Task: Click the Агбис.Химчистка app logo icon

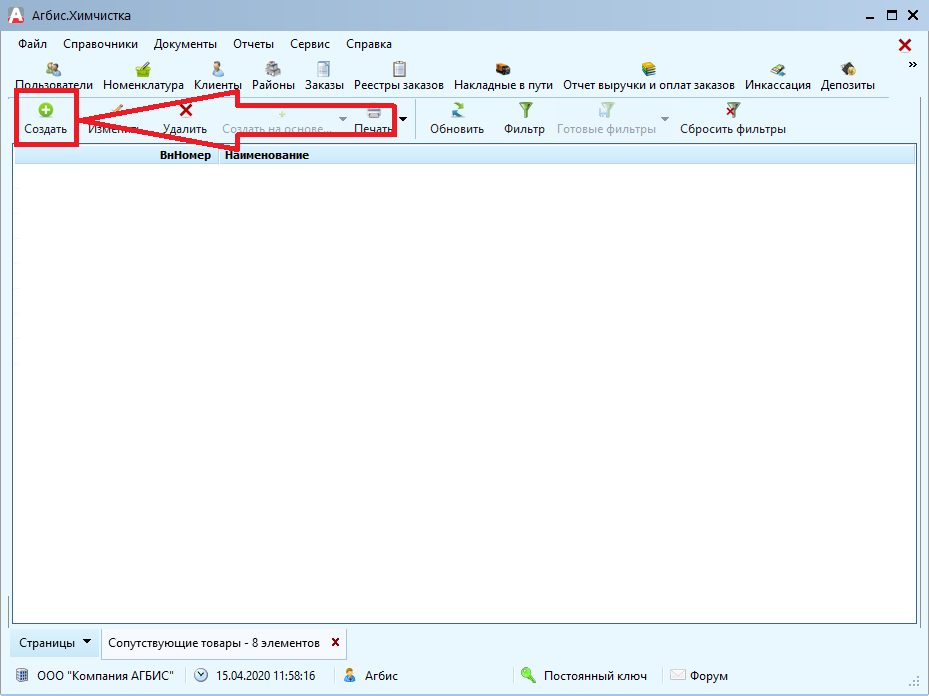Action: pos(16,15)
